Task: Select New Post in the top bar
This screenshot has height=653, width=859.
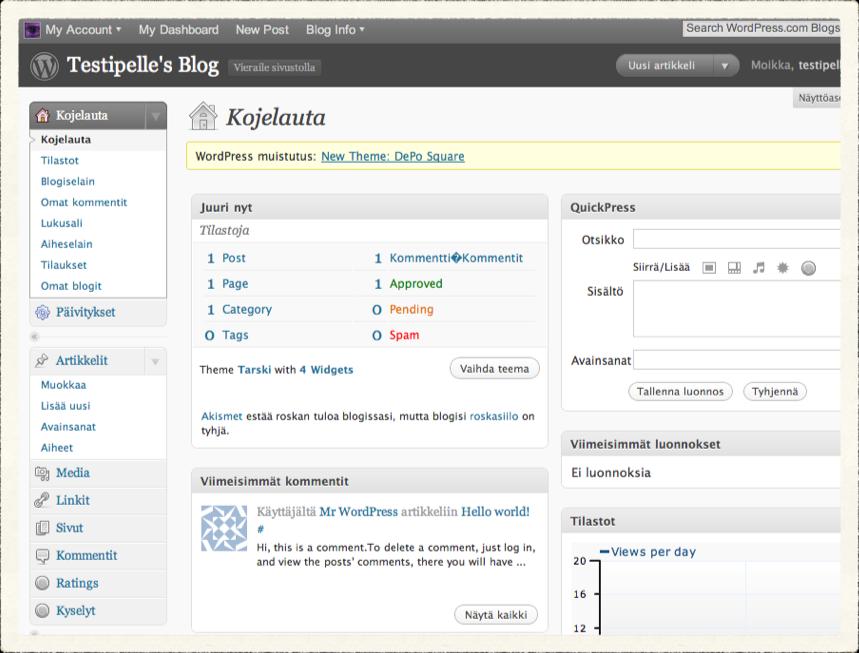Action: click(x=262, y=30)
